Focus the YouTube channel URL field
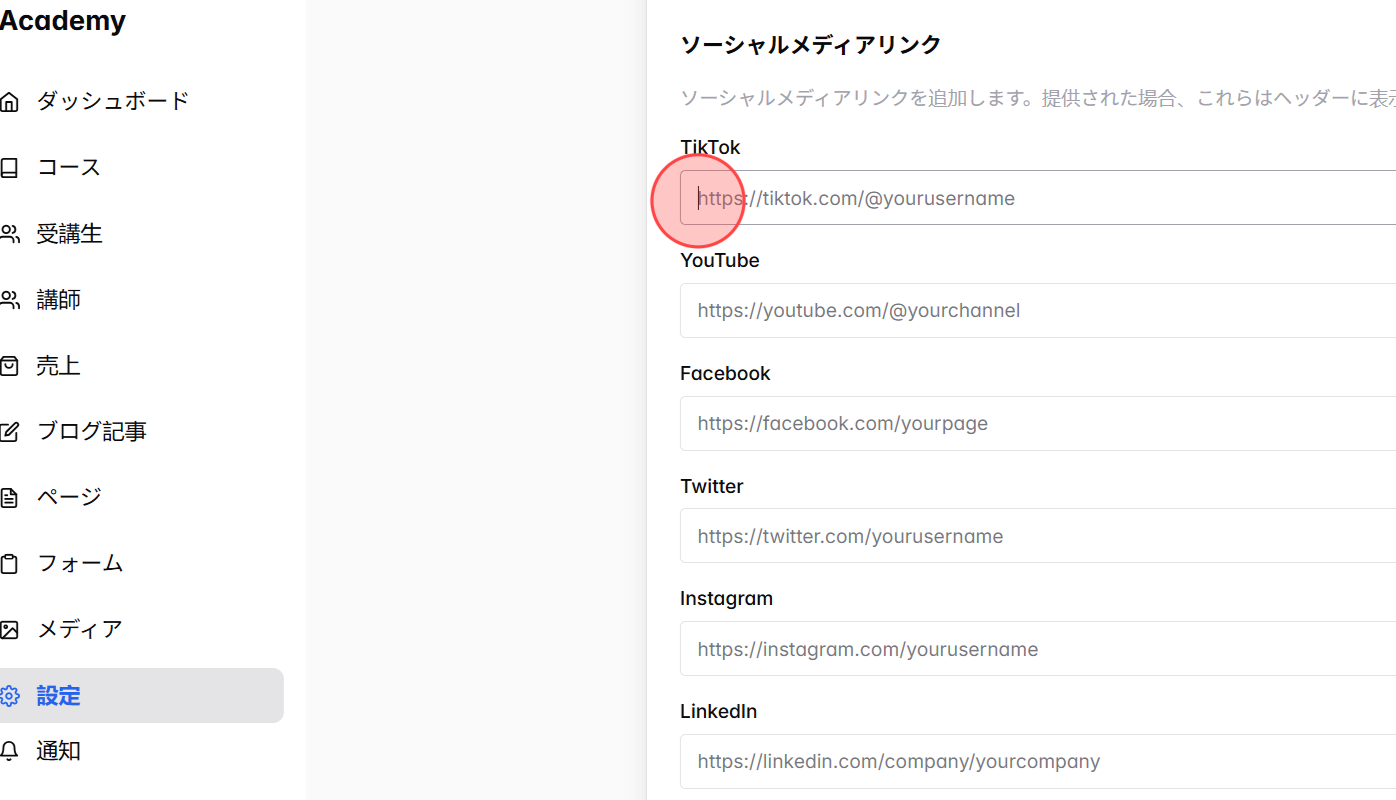Screen dimensions: 1396x800 coord(900,310)
